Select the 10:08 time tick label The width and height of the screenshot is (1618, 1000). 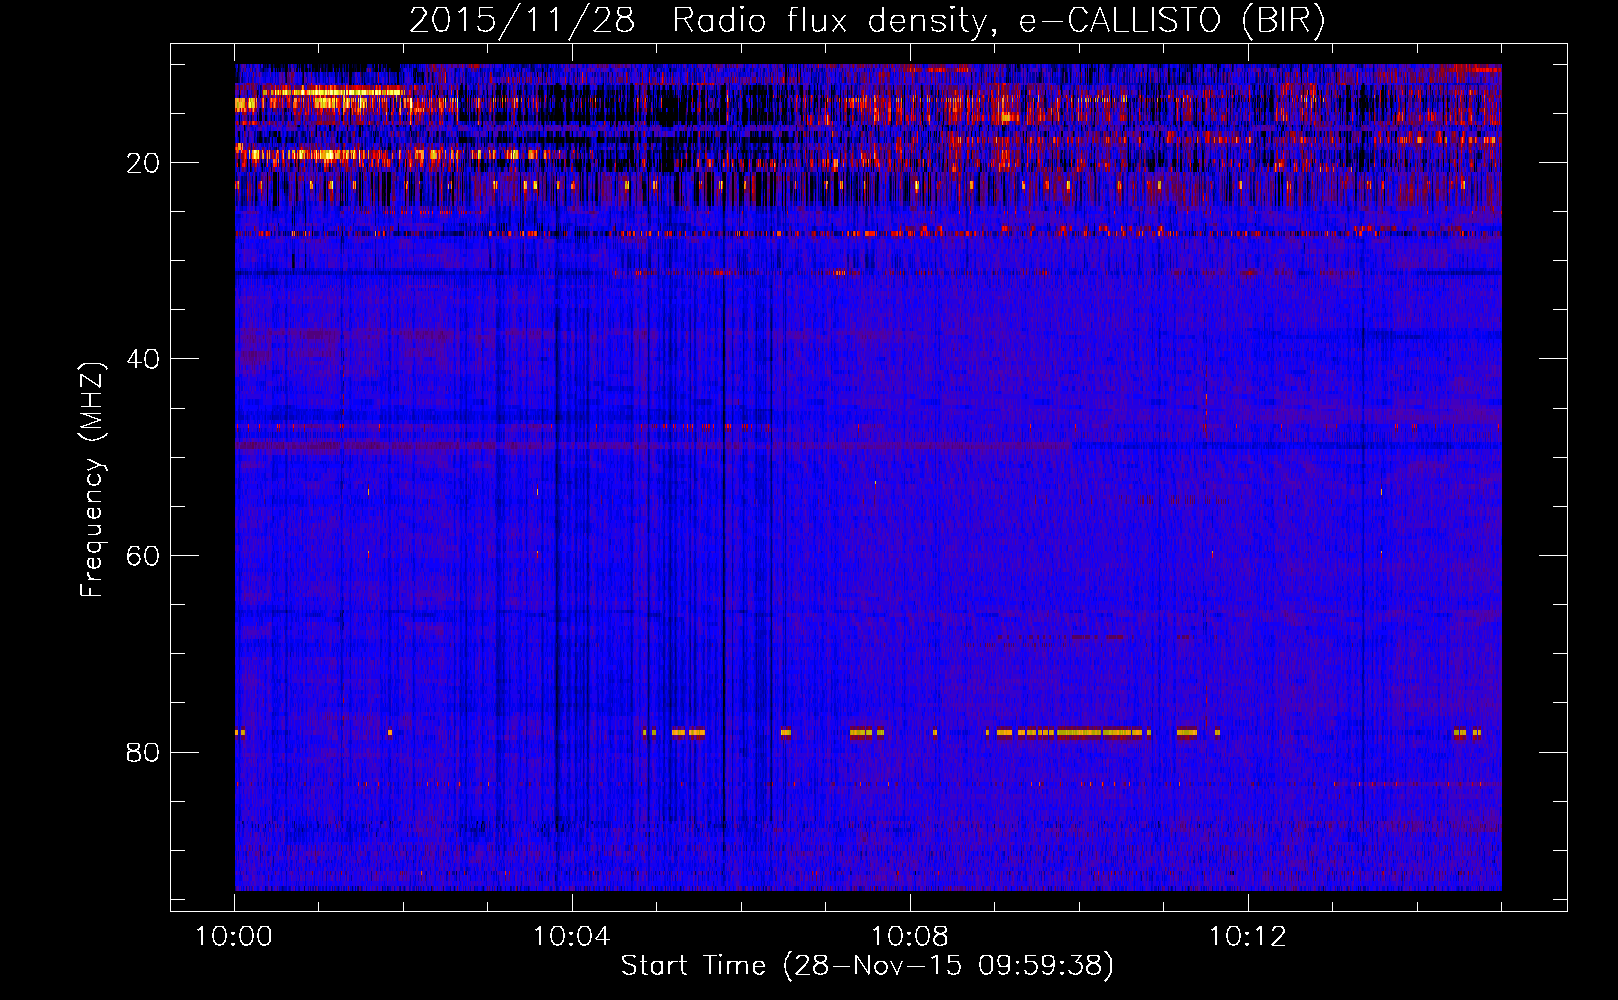tap(909, 937)
